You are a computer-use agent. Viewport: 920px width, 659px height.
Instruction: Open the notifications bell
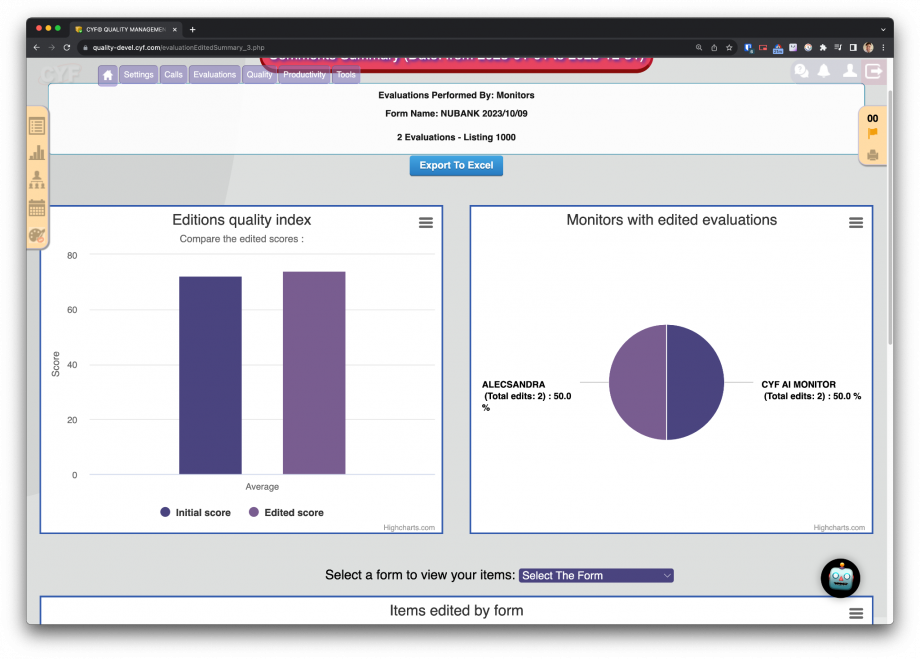click(x=824, y=70)
